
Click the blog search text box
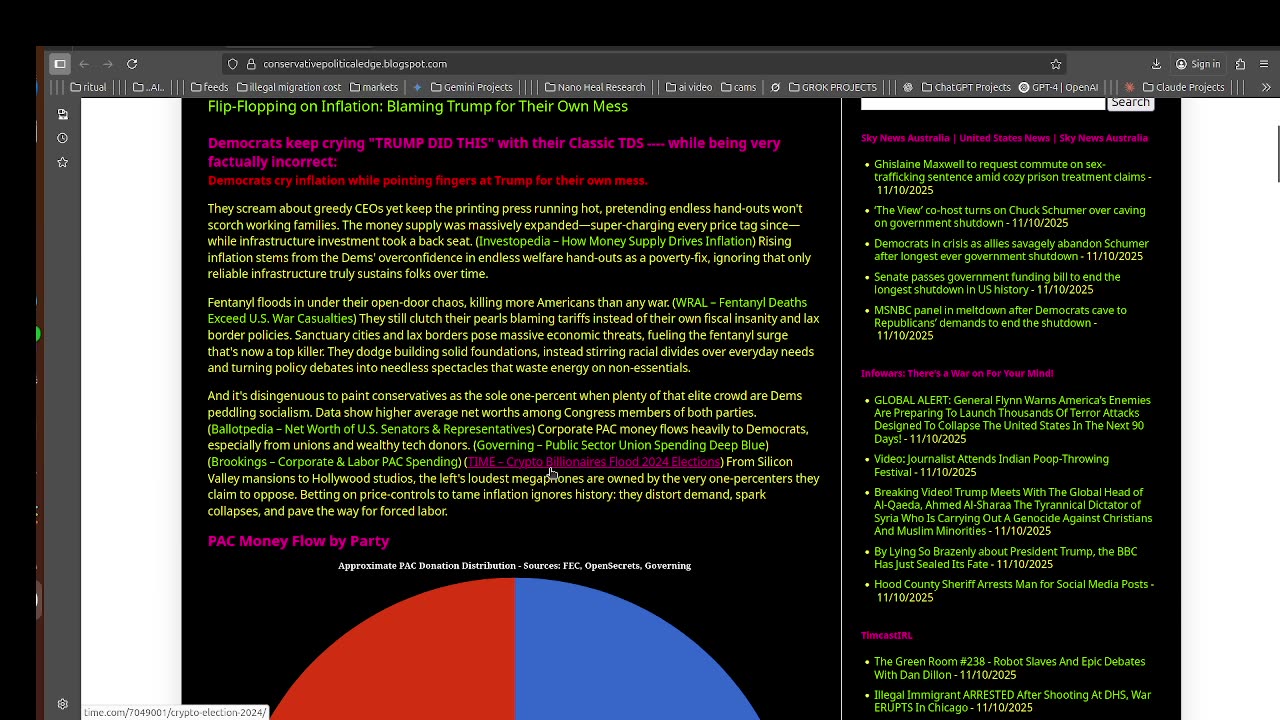pyautogui.click(x=983, y=103)
